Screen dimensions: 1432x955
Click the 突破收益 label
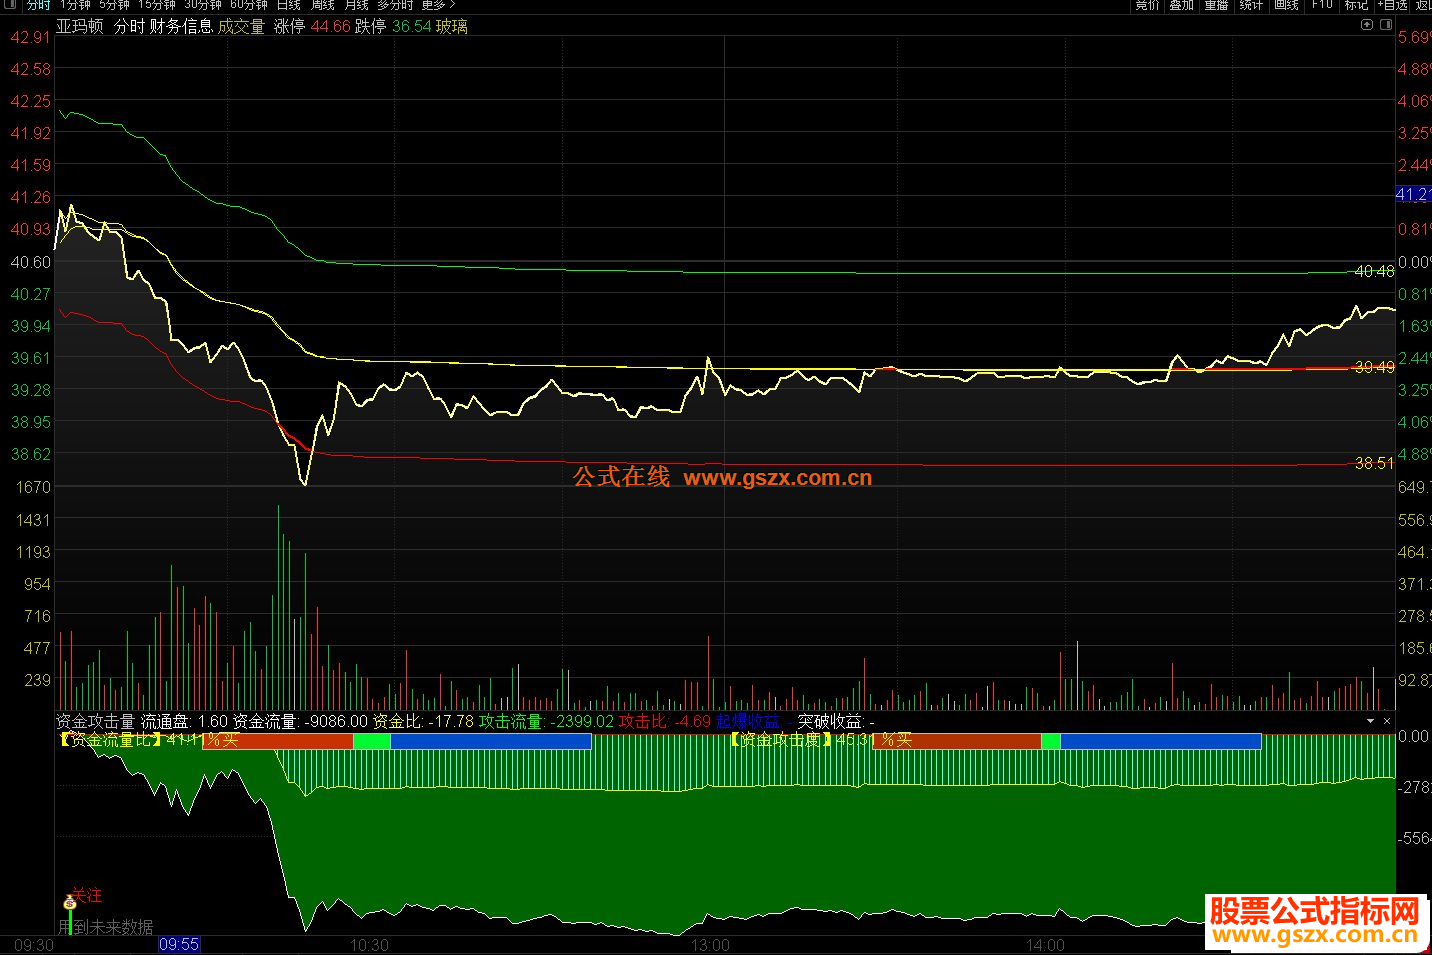830,721
